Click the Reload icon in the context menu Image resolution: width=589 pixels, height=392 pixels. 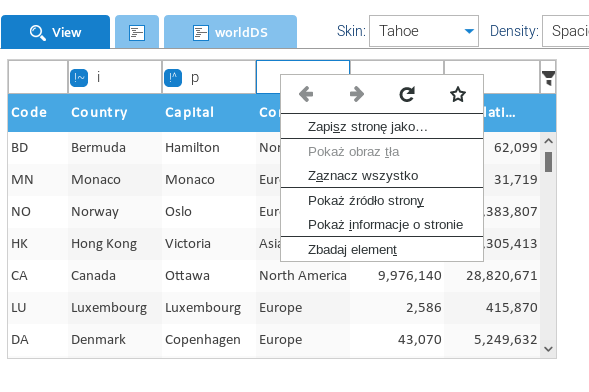click(x=407, y=94)
